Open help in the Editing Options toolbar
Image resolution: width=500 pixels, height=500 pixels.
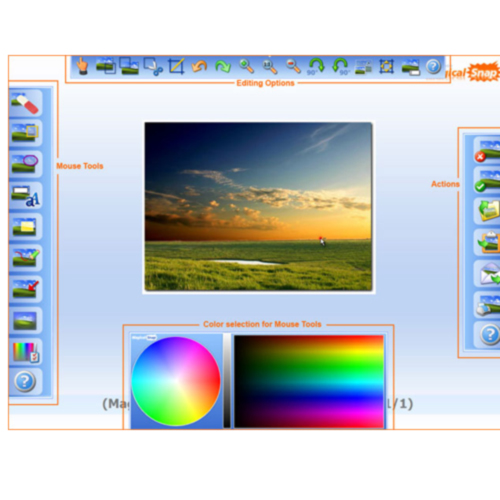click(434, 67)
